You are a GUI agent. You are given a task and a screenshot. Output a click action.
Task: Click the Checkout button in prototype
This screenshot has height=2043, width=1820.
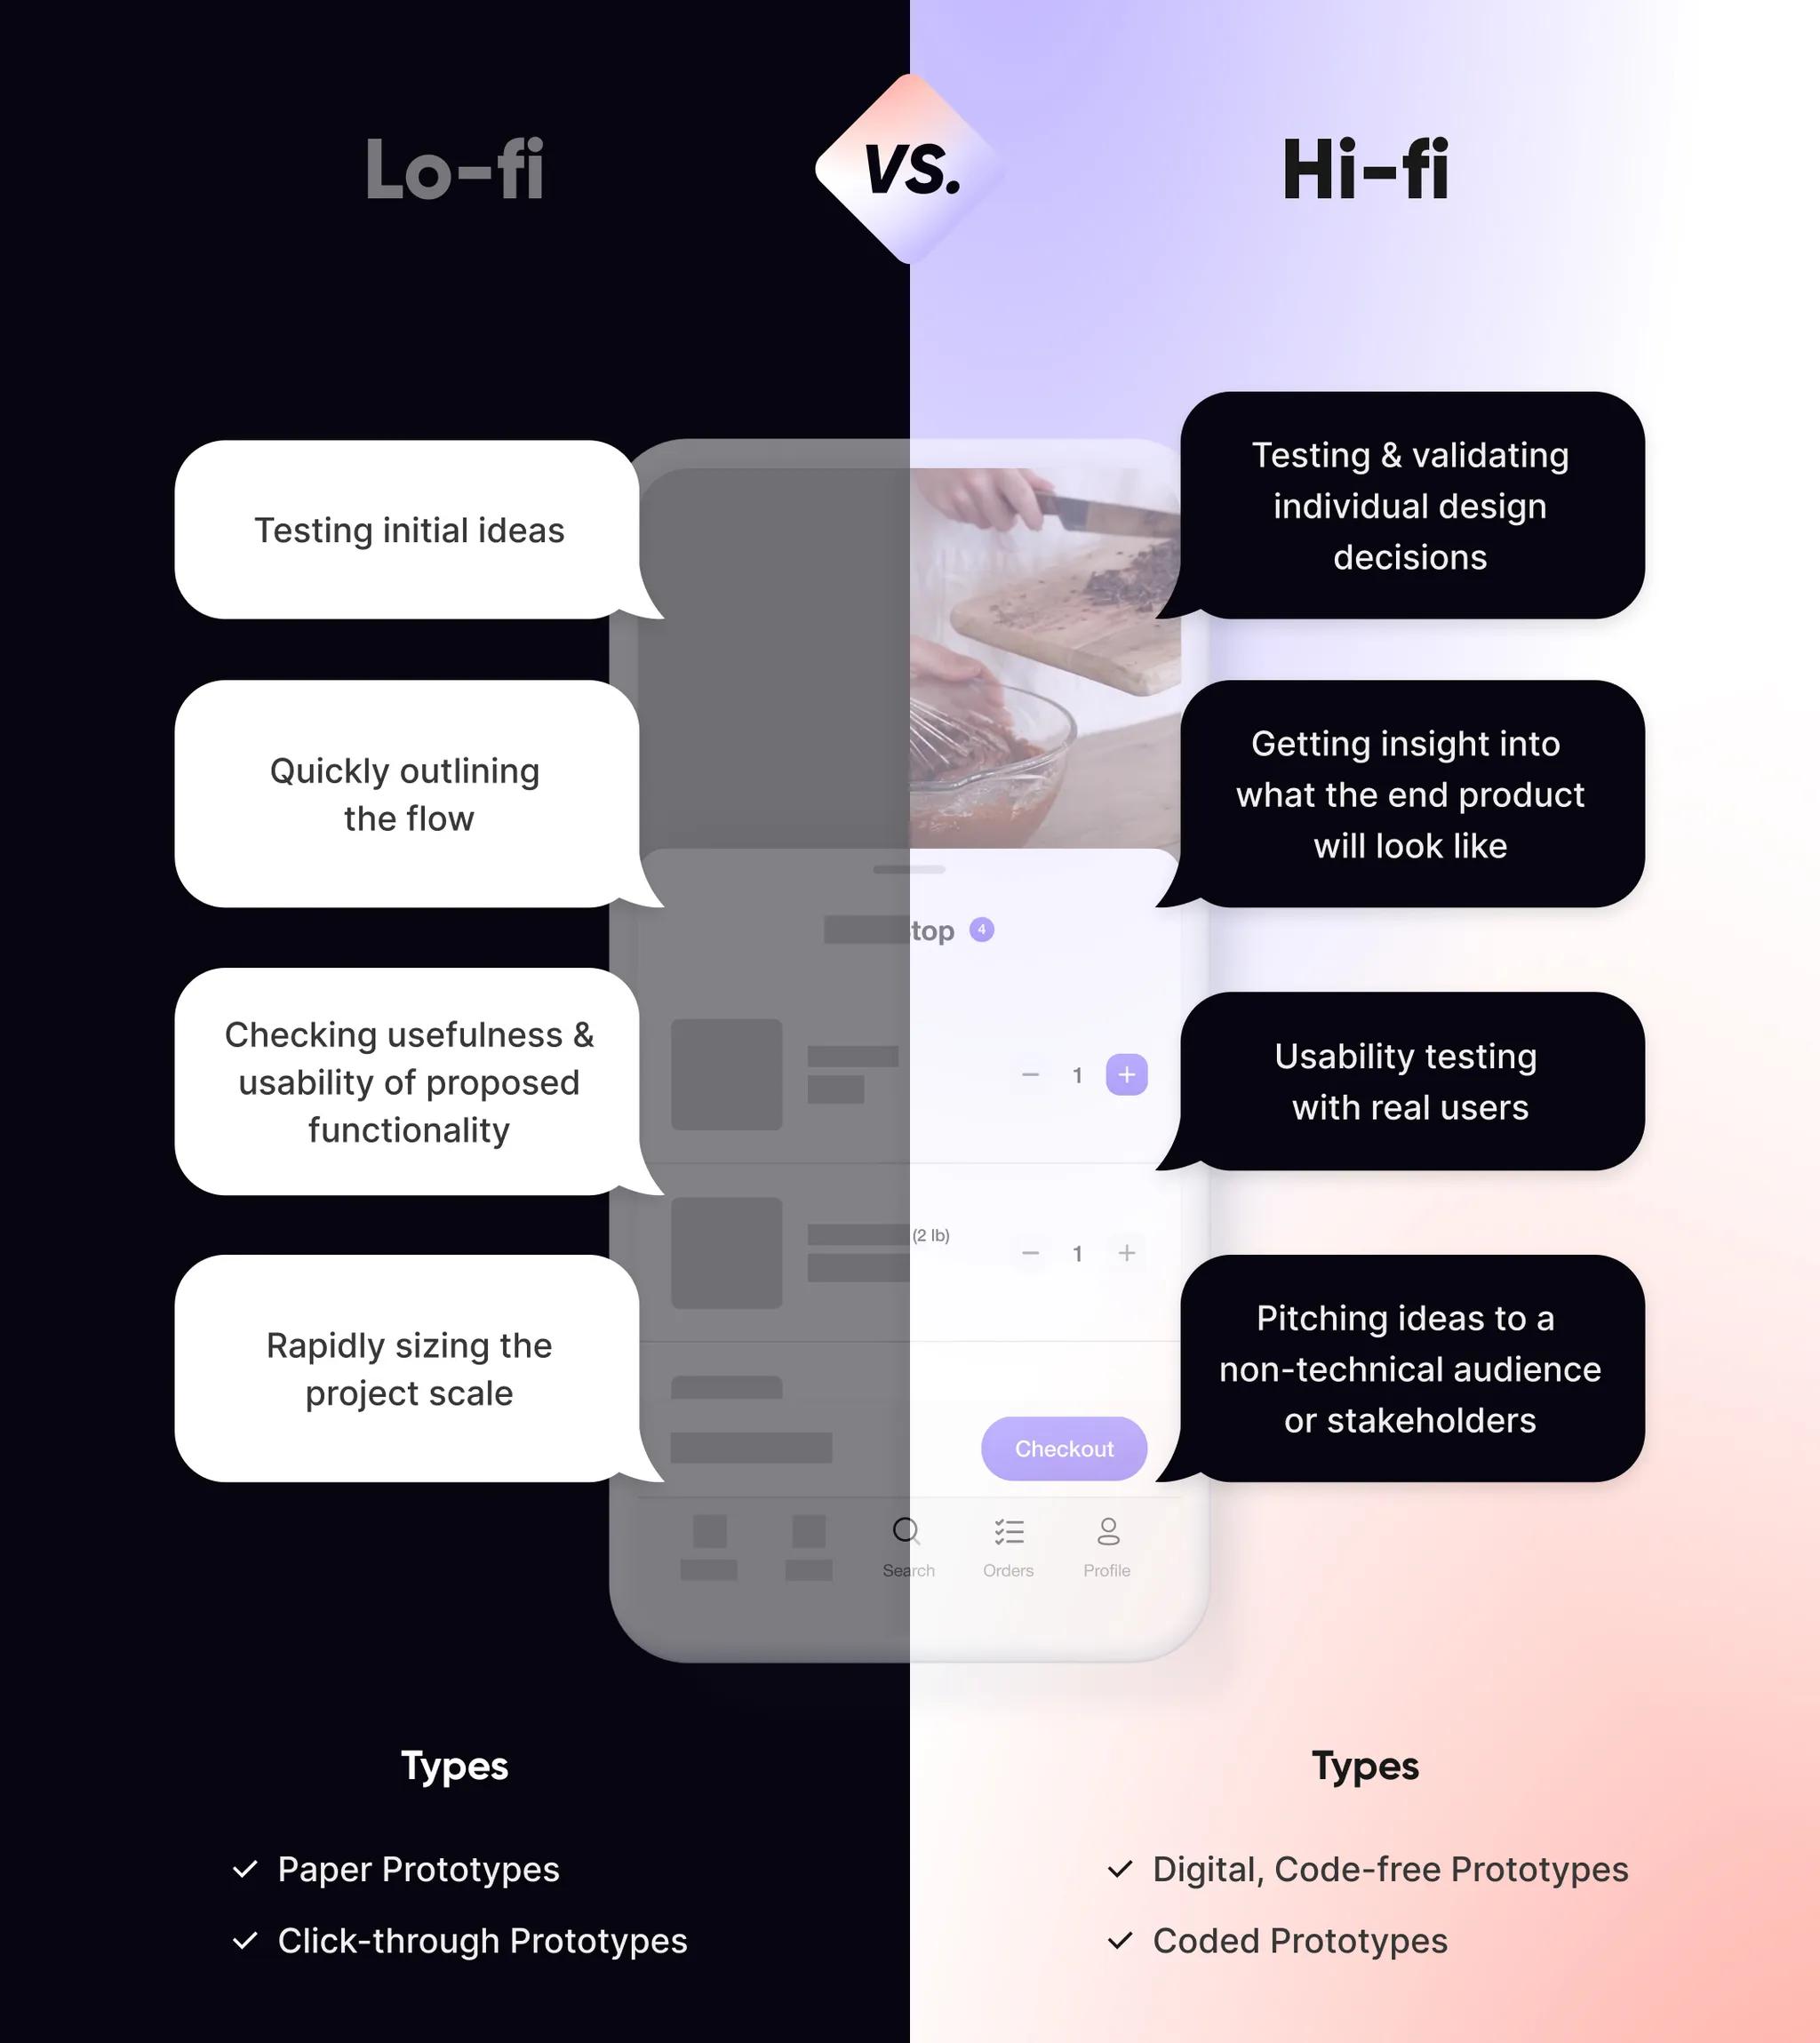1065,1448
